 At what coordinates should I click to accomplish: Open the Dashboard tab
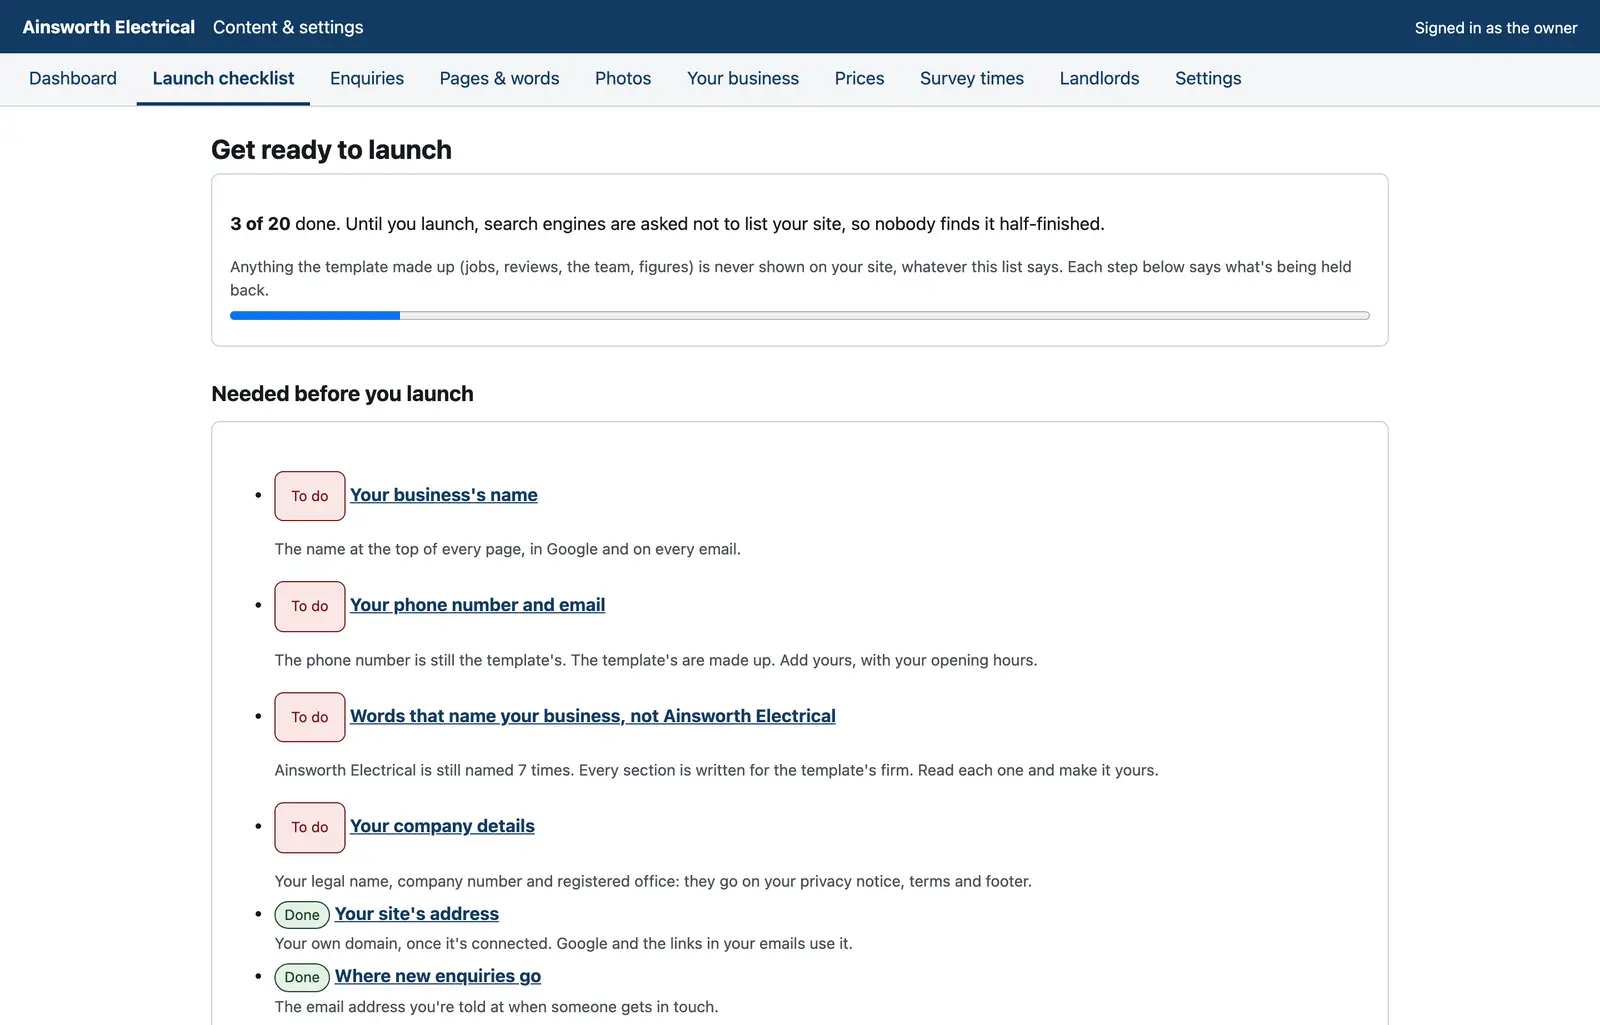coord(73,78)
